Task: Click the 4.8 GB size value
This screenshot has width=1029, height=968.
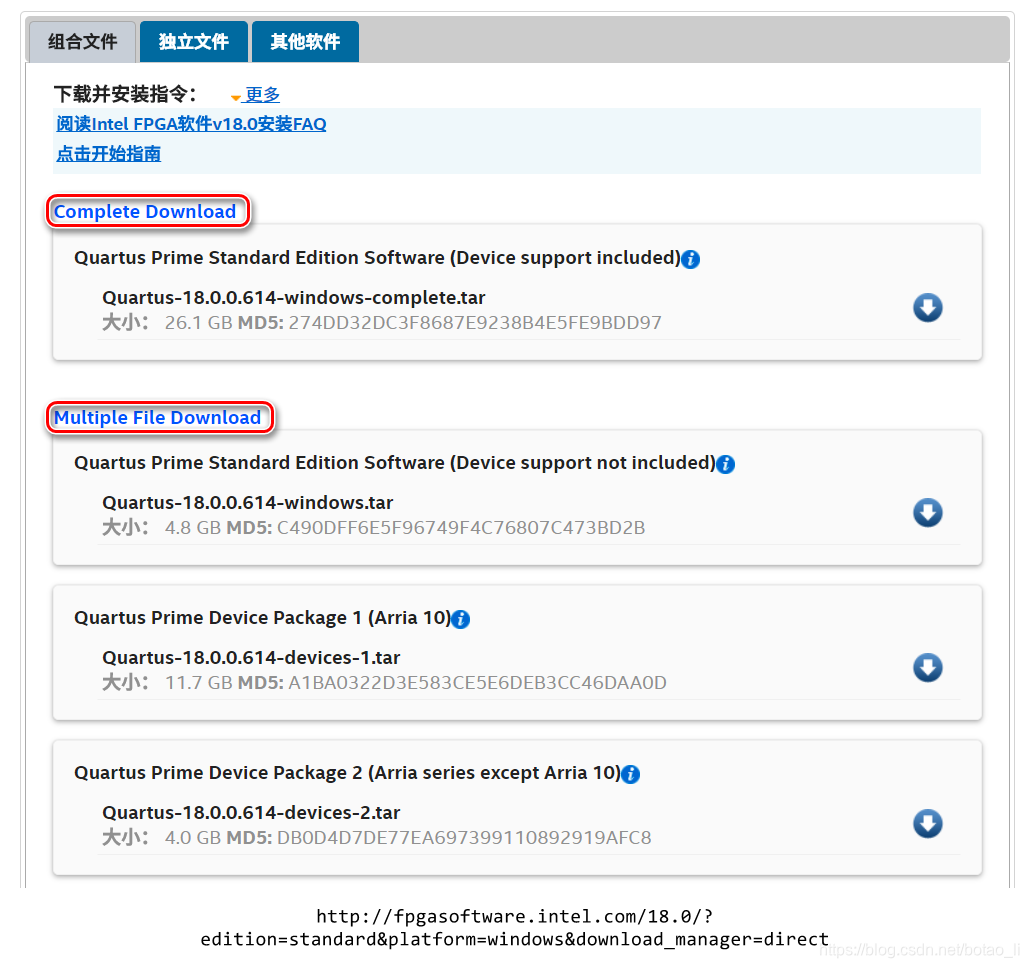Action: pos(193,528)
